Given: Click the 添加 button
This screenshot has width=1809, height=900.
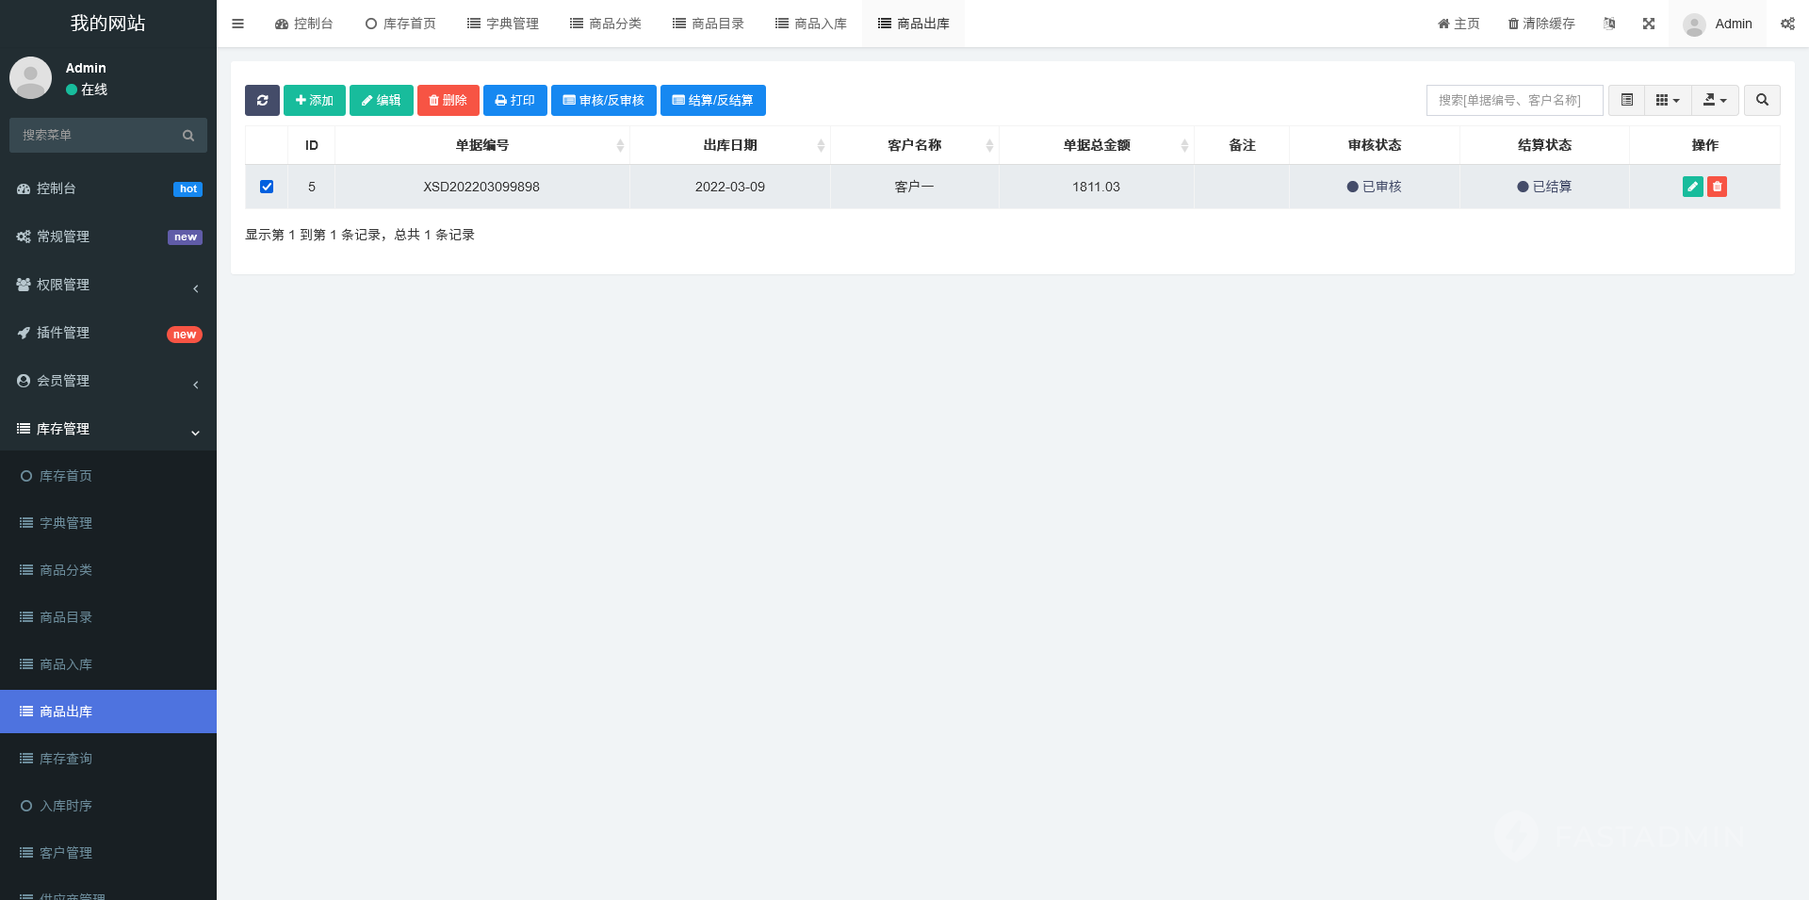Looking at the screenshot, I should pyautogui.click(x=314, y=100).
